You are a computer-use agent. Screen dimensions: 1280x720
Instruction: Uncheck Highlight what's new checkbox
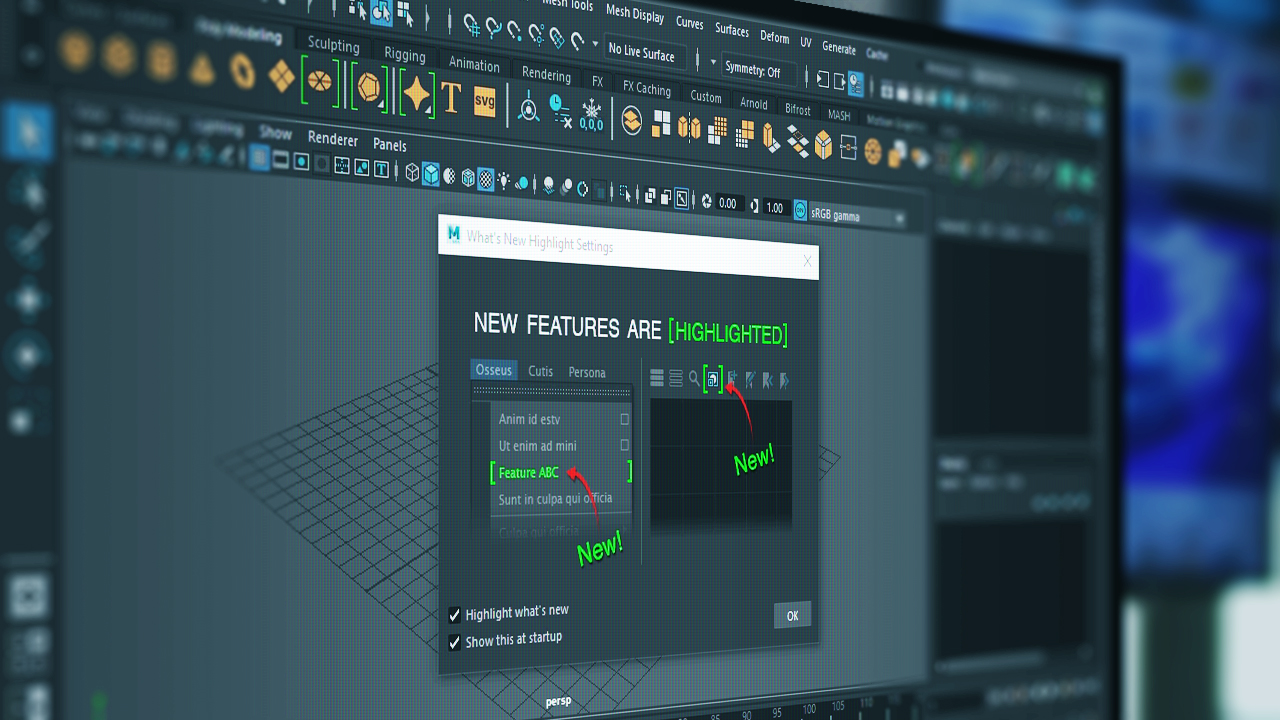(x=454, y=615)
